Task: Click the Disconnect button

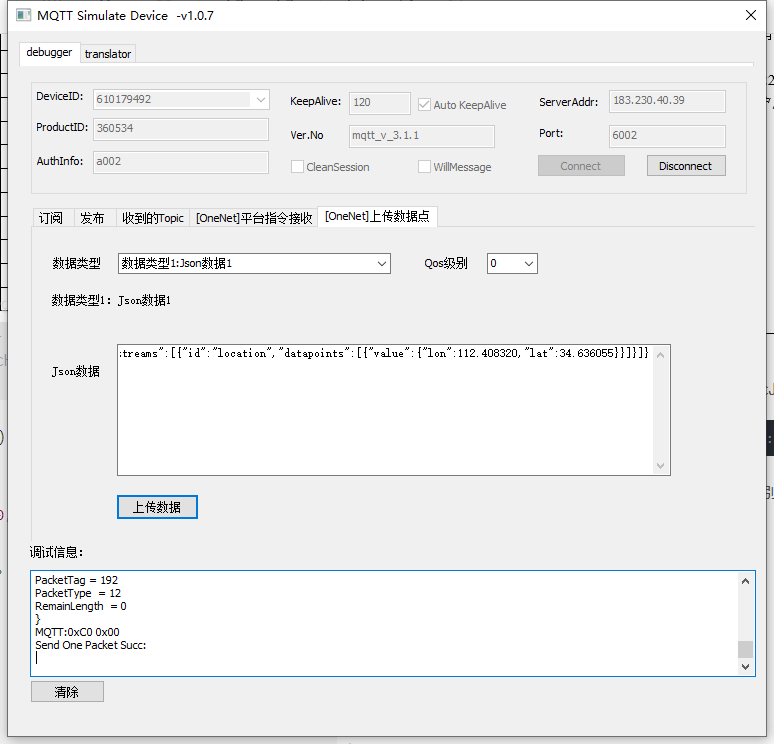Action: click(686, 166)
